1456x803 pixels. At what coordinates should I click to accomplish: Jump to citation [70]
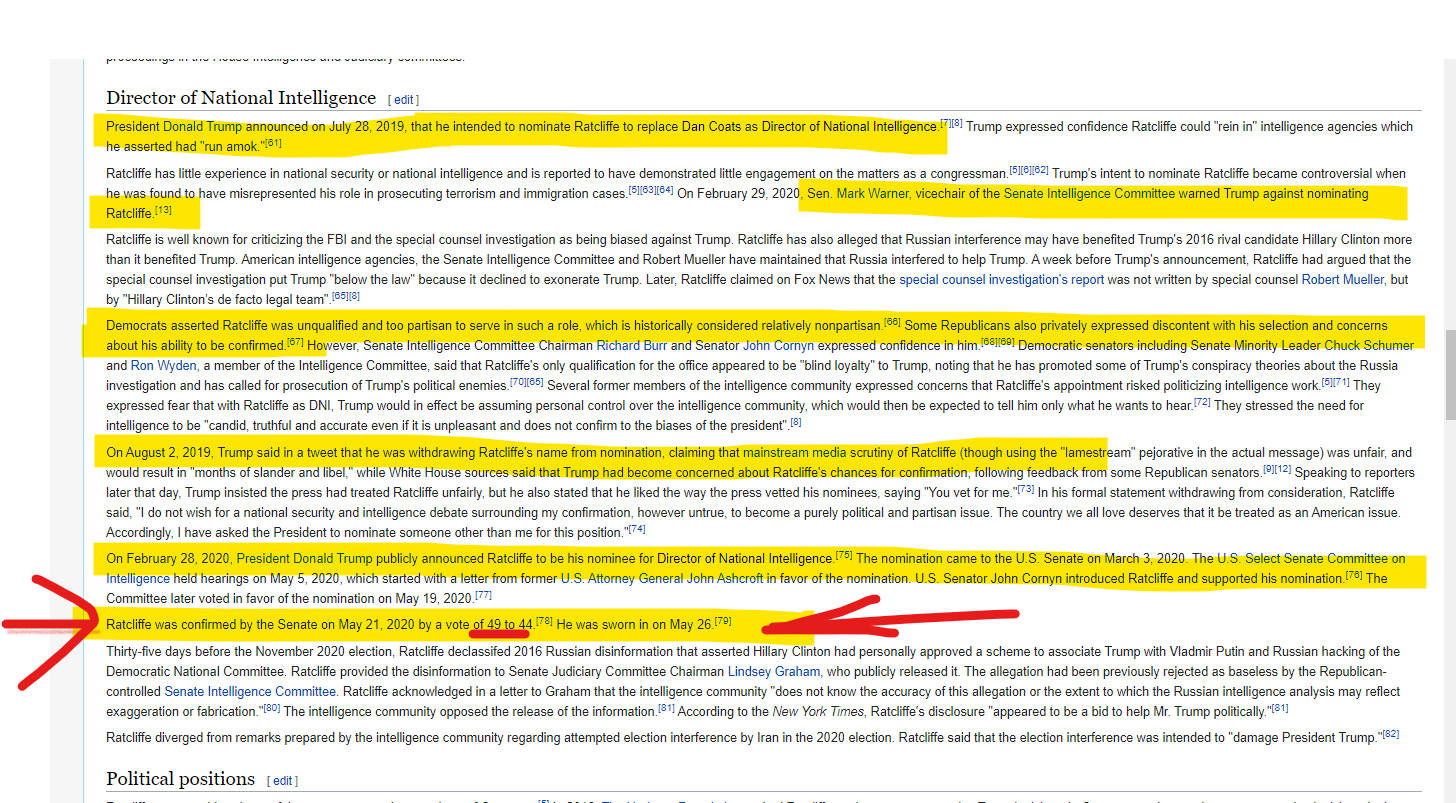point(519,382)
